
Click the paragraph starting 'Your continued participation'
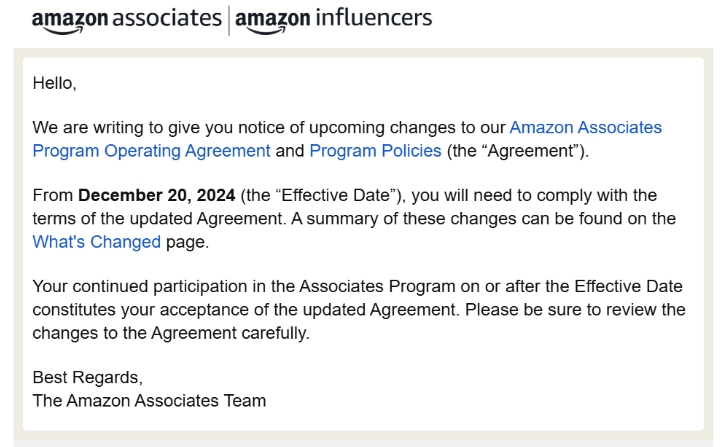pyautogui.click(x=359, y=309)
